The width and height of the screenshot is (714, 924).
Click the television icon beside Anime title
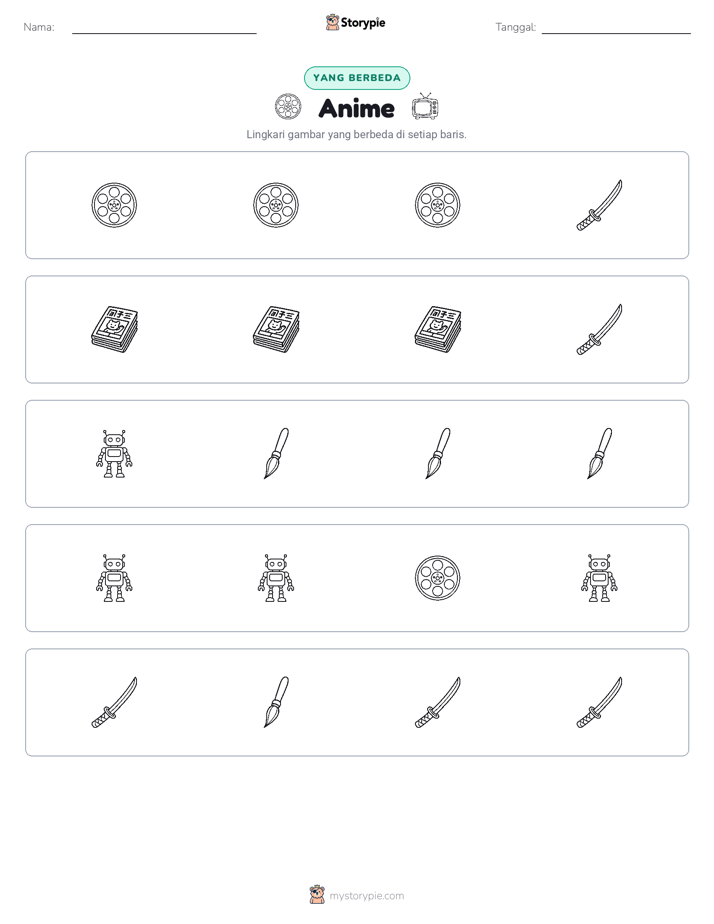[425, 107]
